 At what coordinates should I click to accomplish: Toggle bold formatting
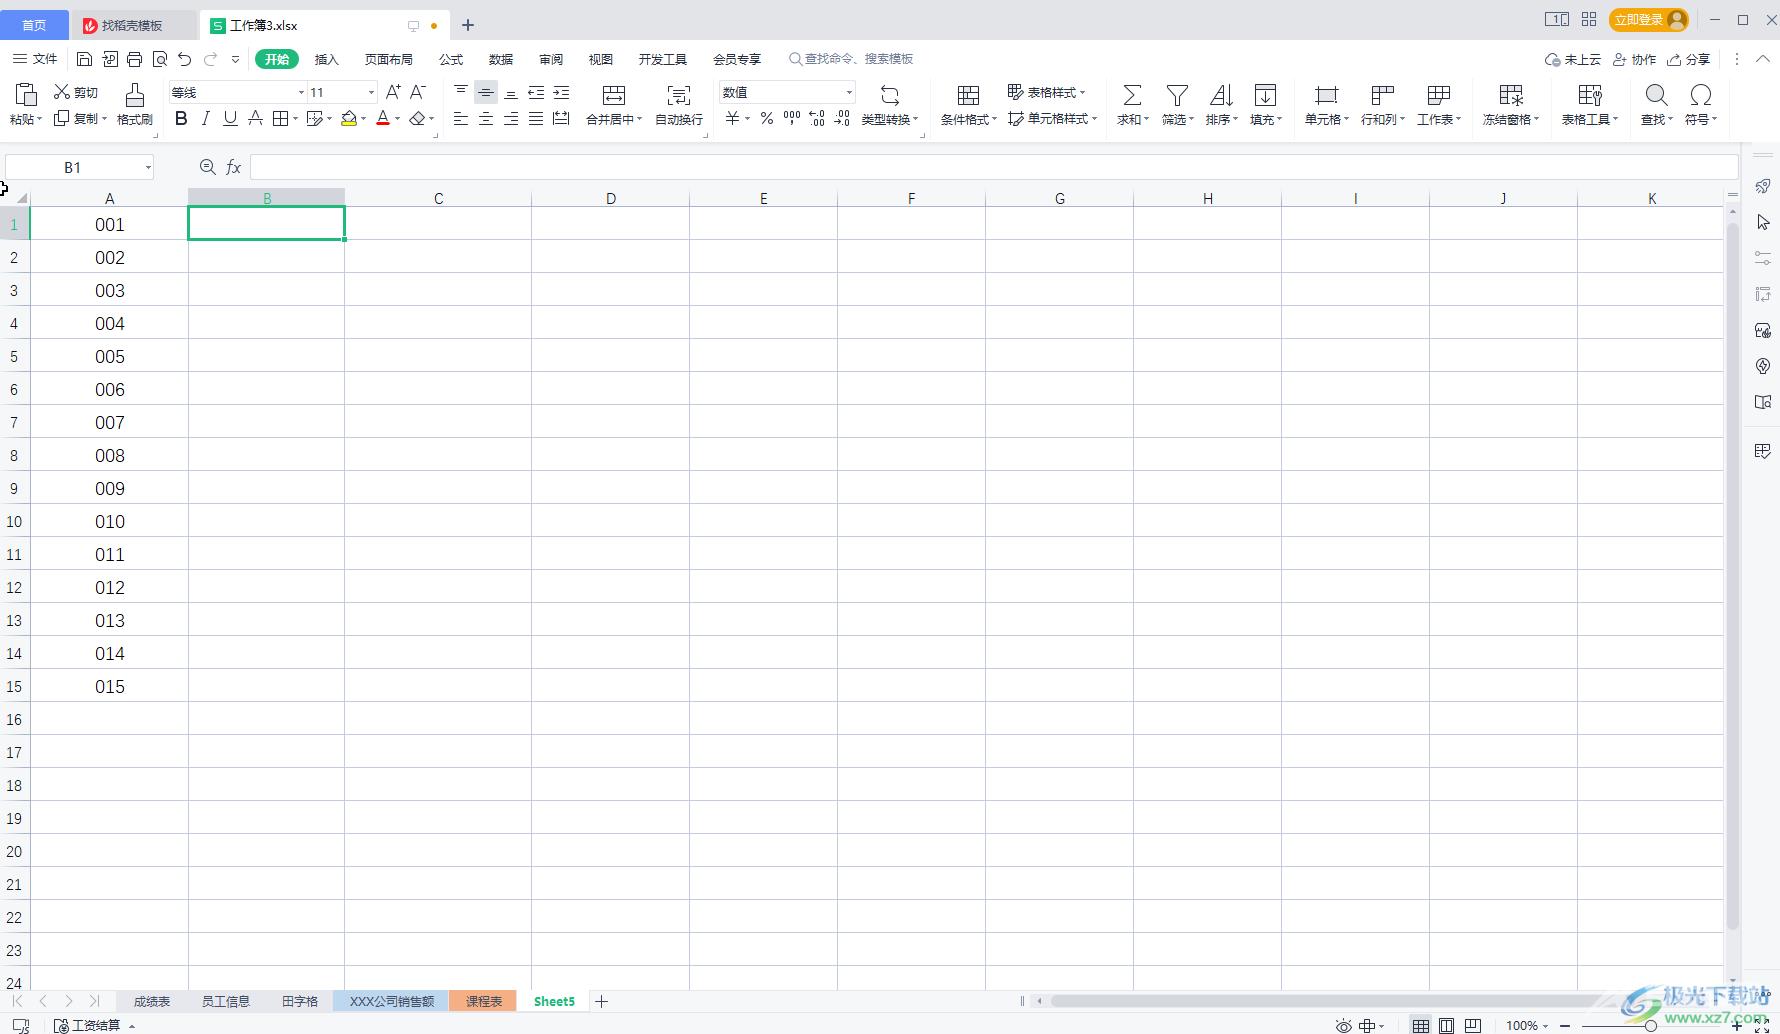(181, 119)
